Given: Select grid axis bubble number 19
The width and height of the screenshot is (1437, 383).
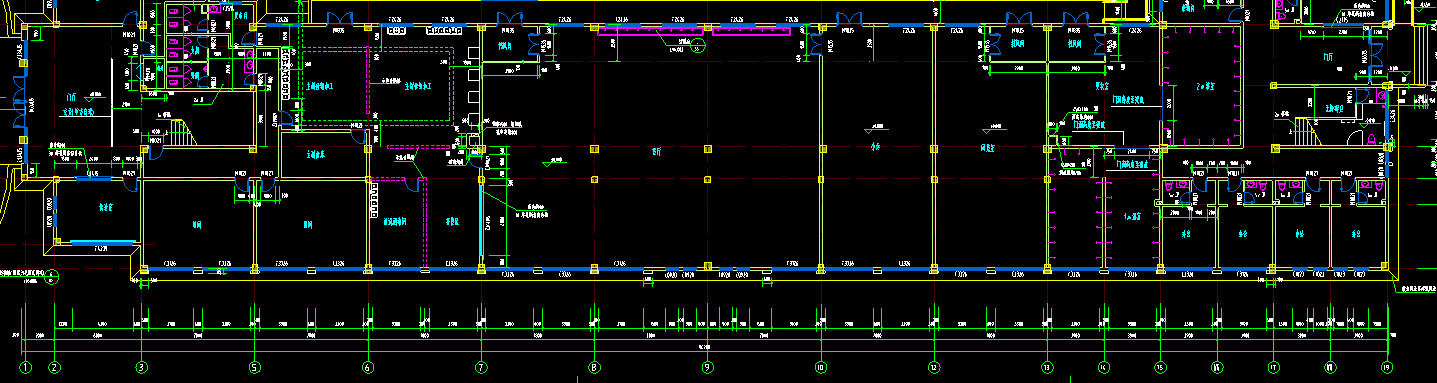Looking at the screenshot, I should (x=1387, y=367).
